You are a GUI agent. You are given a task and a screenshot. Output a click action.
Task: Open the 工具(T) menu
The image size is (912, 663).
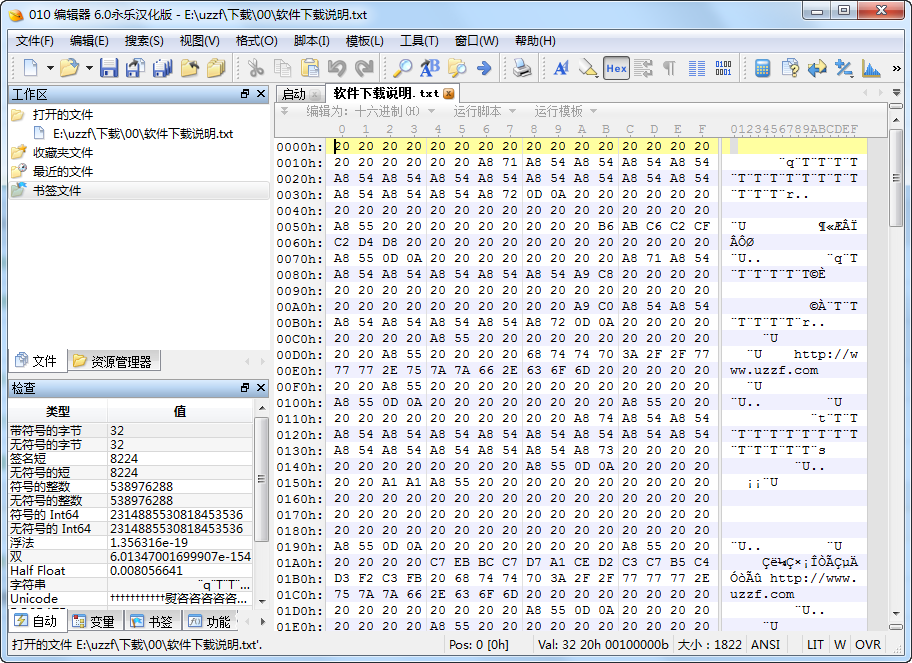pyautogui.click(x=419, y=41)
